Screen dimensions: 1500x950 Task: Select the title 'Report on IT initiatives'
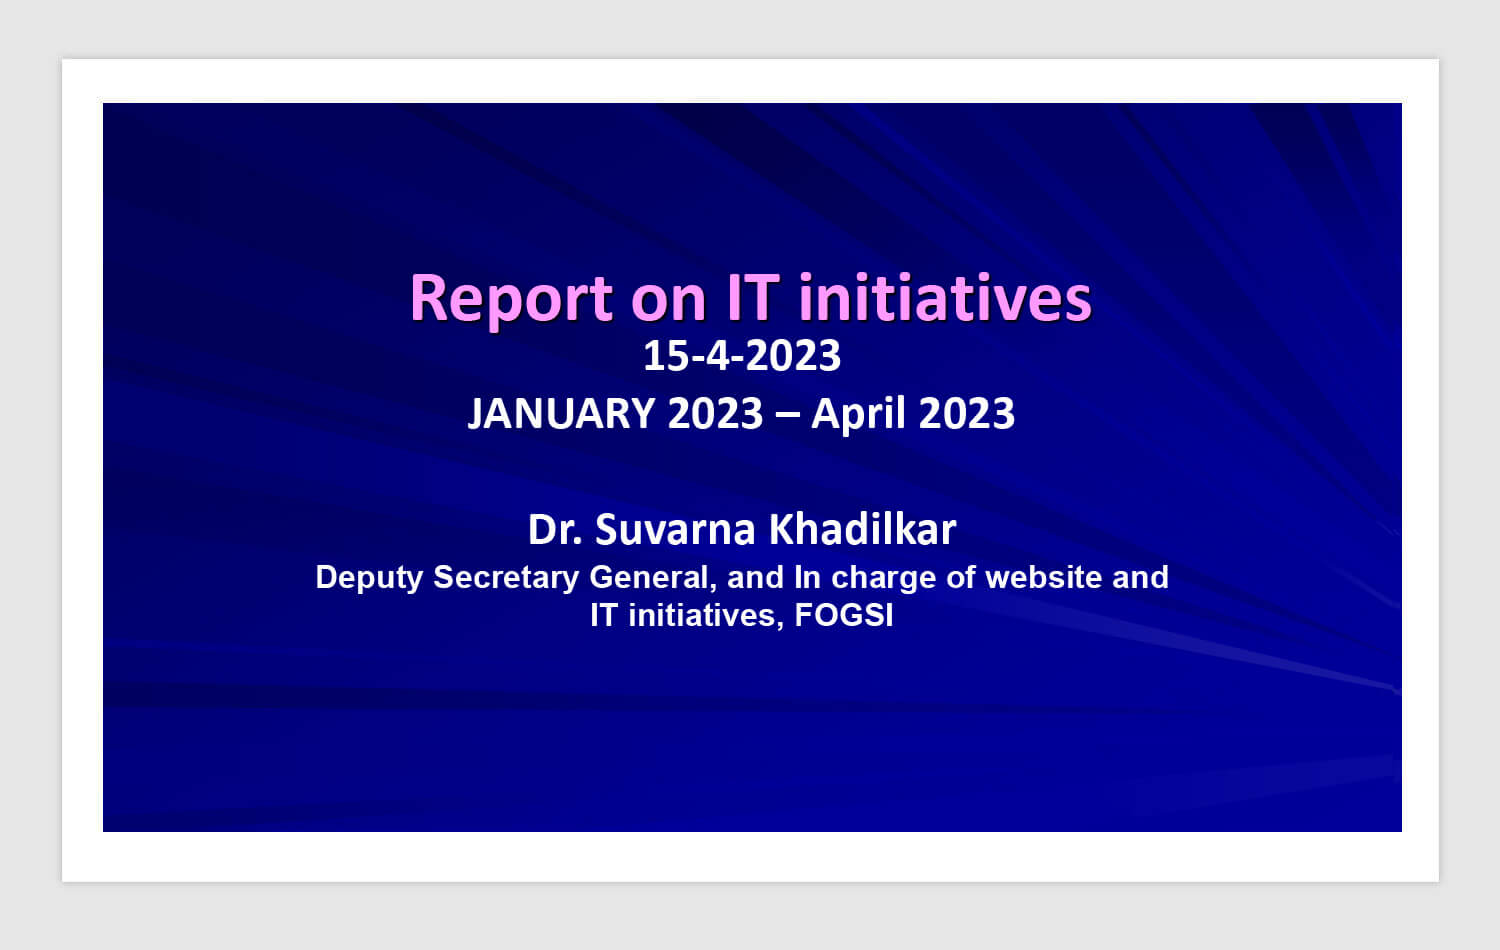click(x=750, y=298)
